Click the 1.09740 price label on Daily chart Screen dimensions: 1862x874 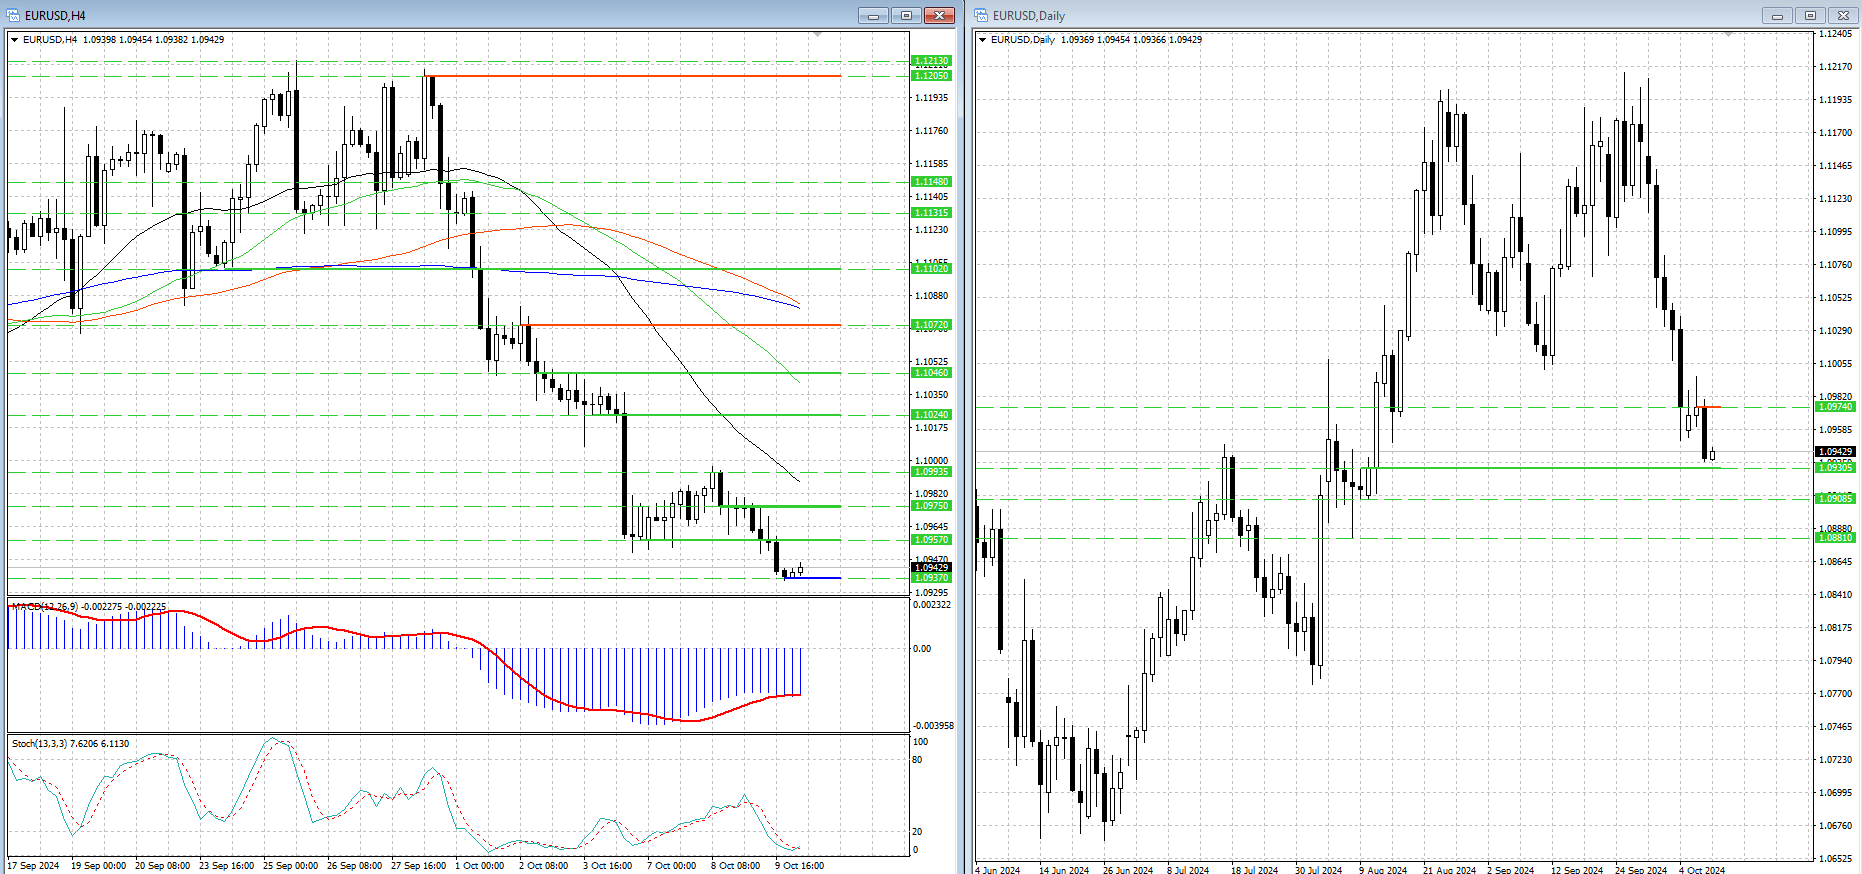(x=1835, y=407)
